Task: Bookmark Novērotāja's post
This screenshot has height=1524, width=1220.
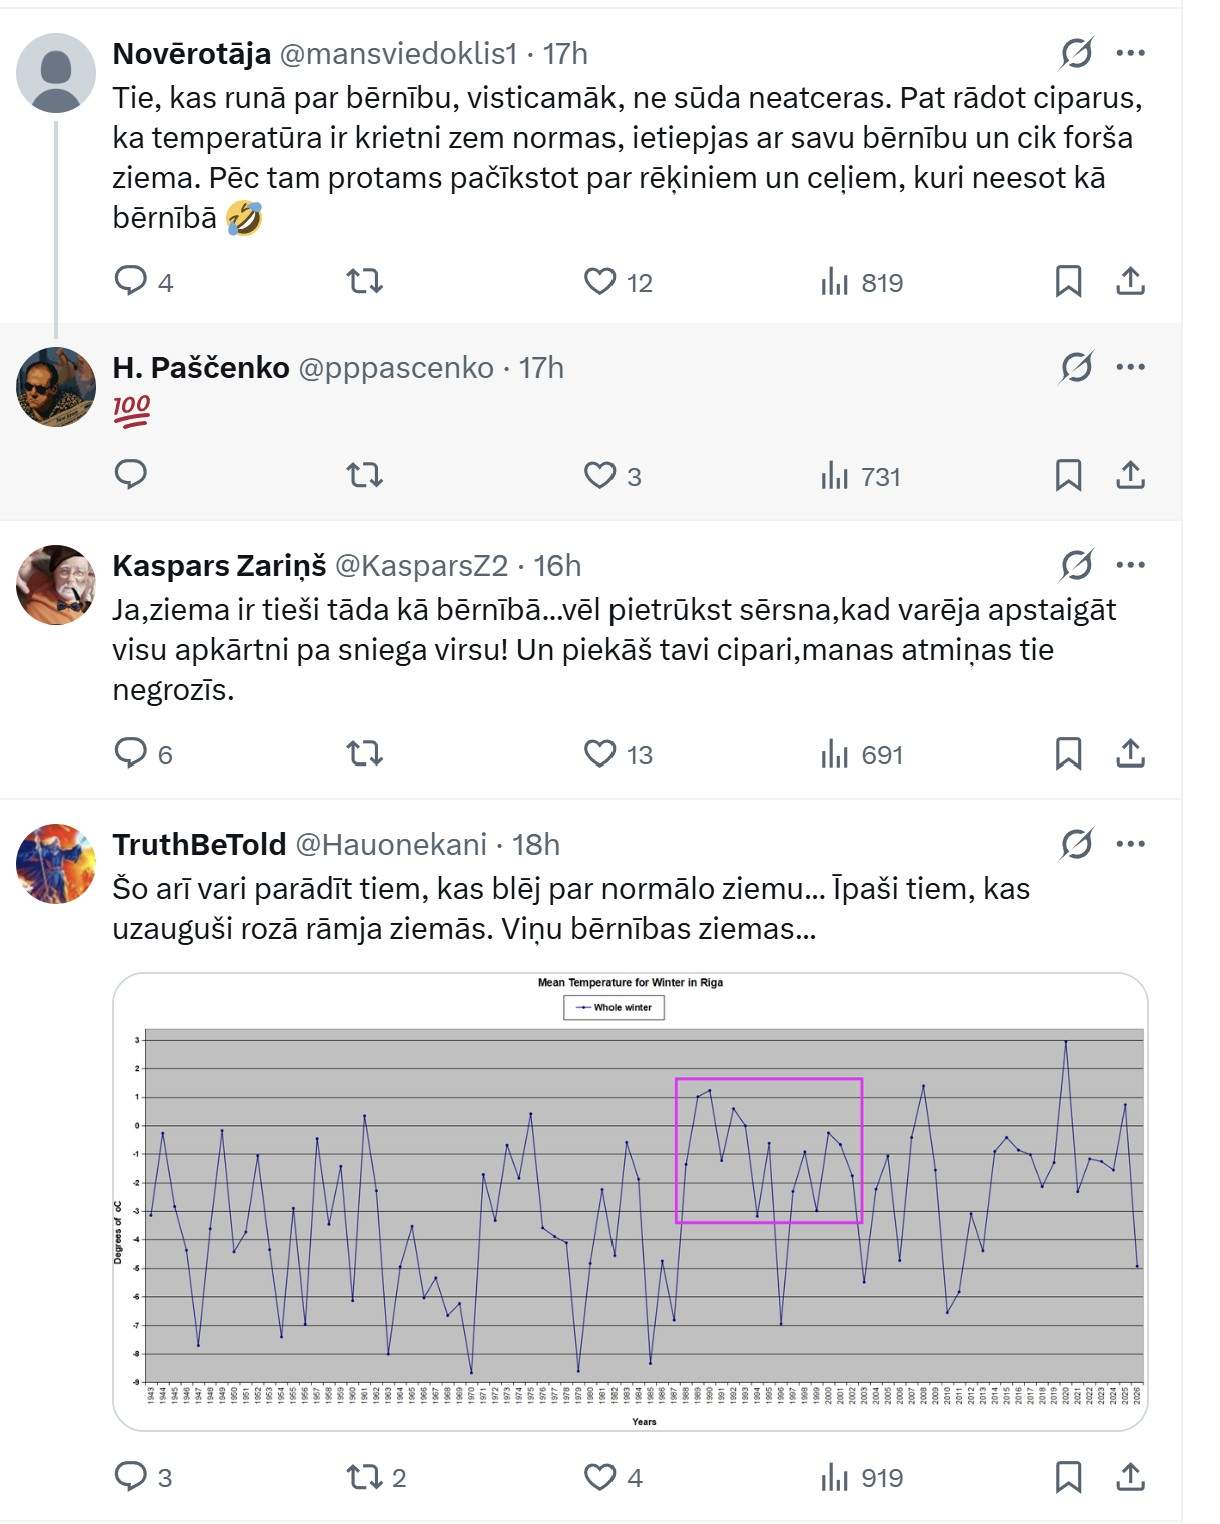Action: [x=1068, y=281]
